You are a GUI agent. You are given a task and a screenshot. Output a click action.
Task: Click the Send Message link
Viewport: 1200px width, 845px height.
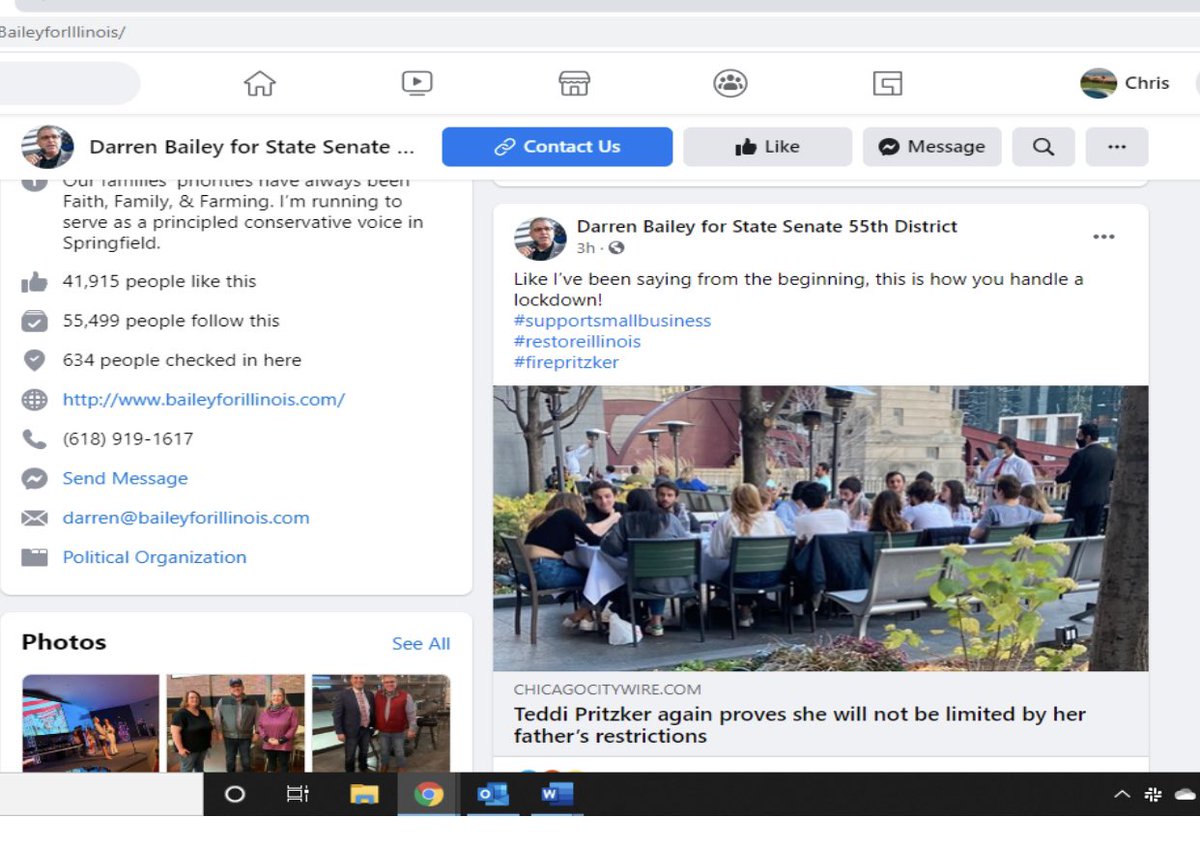pyautogui.click(x=125, y=478)
